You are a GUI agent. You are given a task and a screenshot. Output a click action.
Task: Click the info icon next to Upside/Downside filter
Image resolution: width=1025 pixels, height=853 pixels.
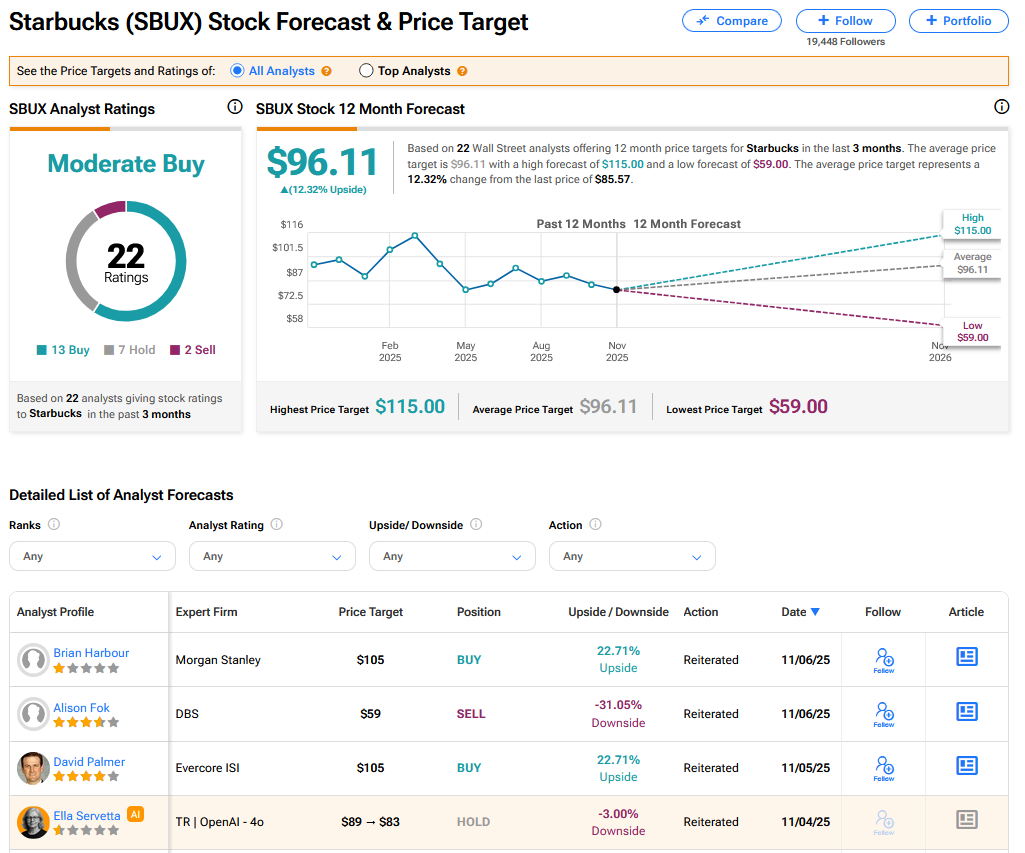tap(476, 525)
